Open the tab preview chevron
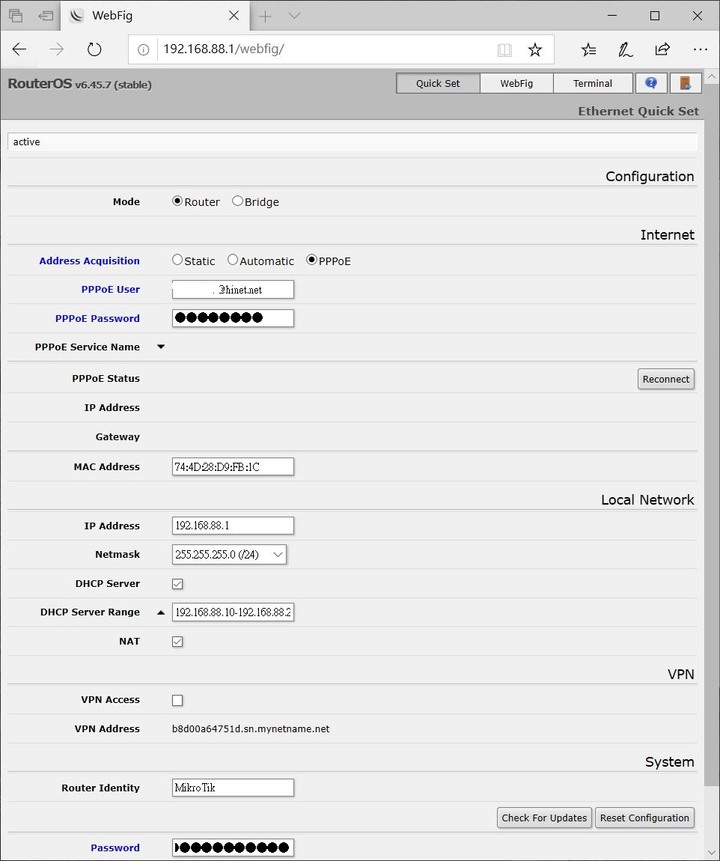 point(294,16)
